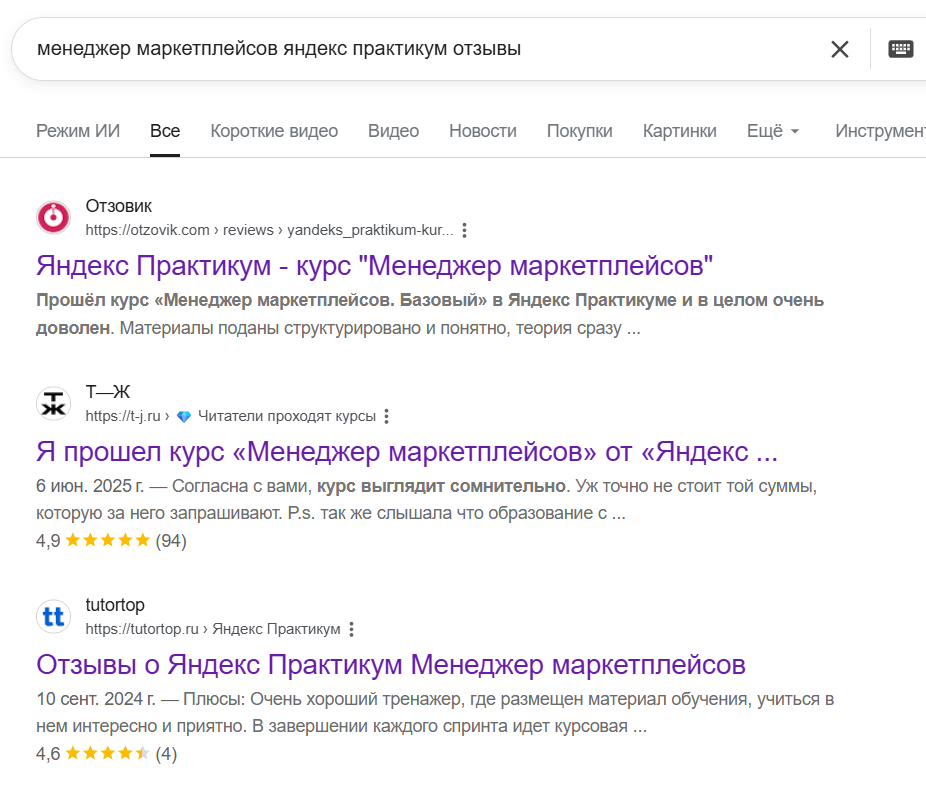Switch to Видео tab
Screen dimensions: 926x794
coord(393,131)
